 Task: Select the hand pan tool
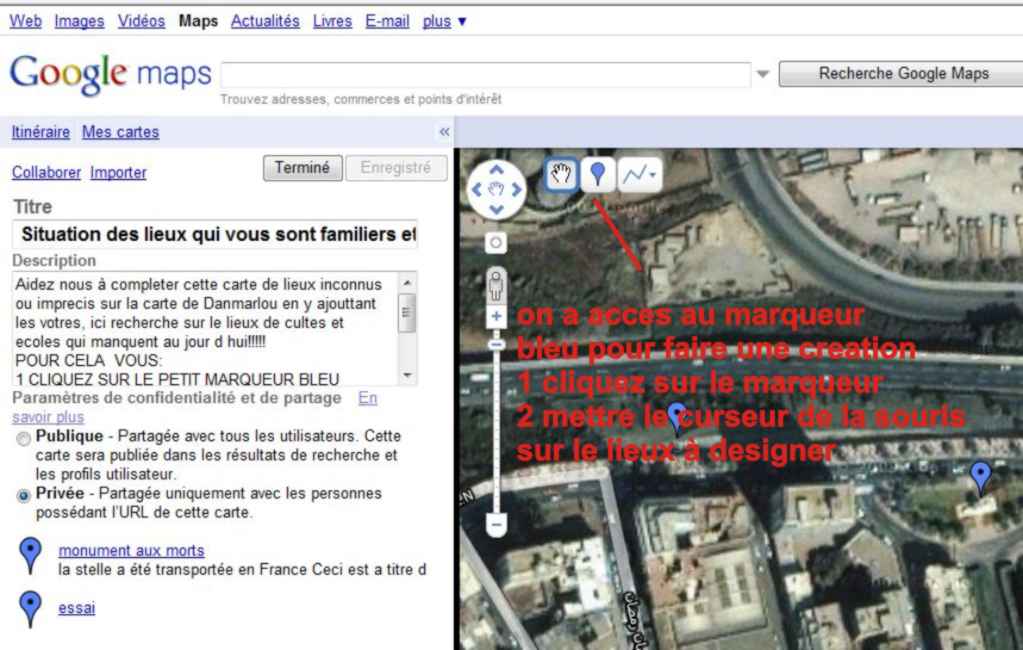[562, 175]
